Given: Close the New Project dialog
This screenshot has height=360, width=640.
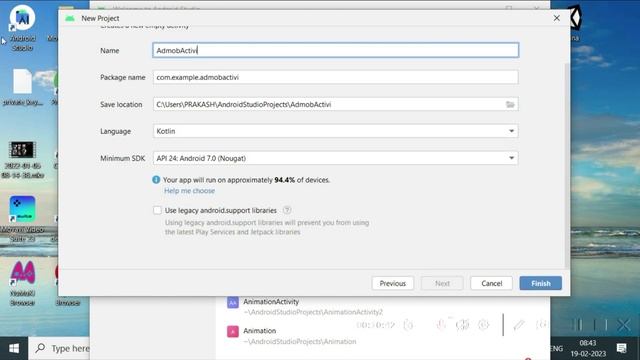Looking at the screenshot, I should coord(557,18).
